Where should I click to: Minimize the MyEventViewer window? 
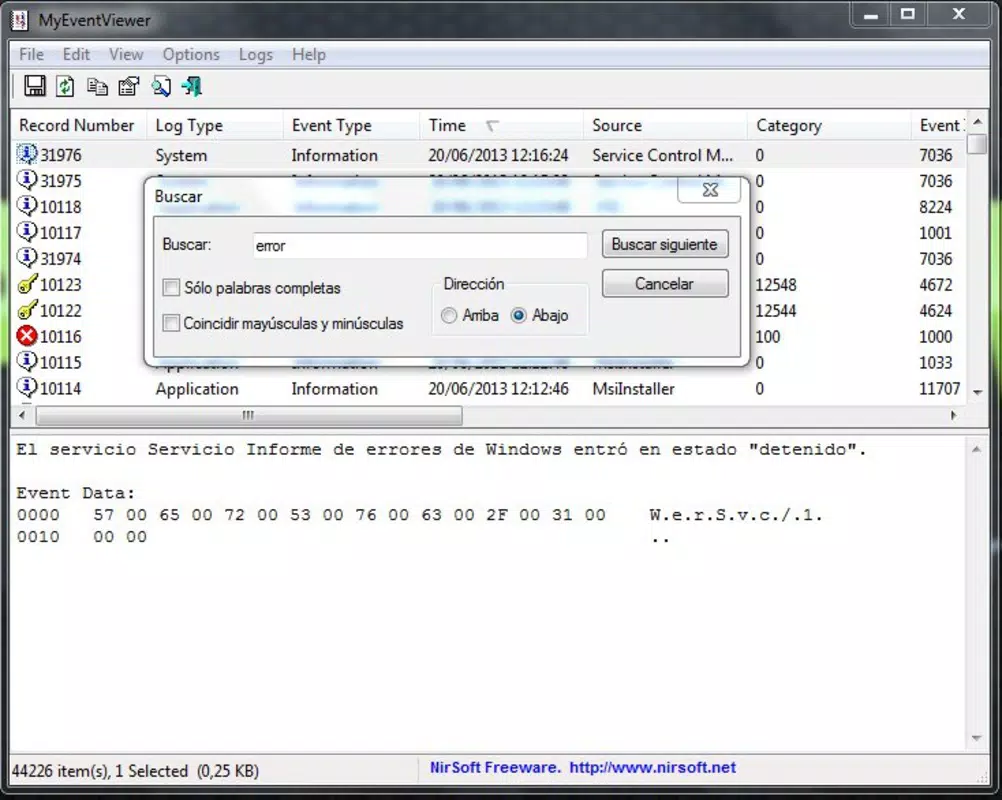(x=870, y=15)
